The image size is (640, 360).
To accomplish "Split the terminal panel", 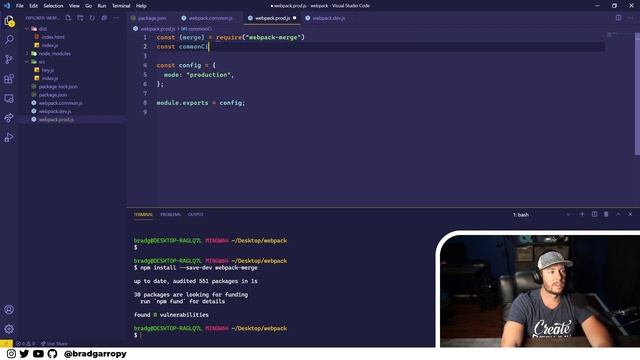I will [594, 214].
